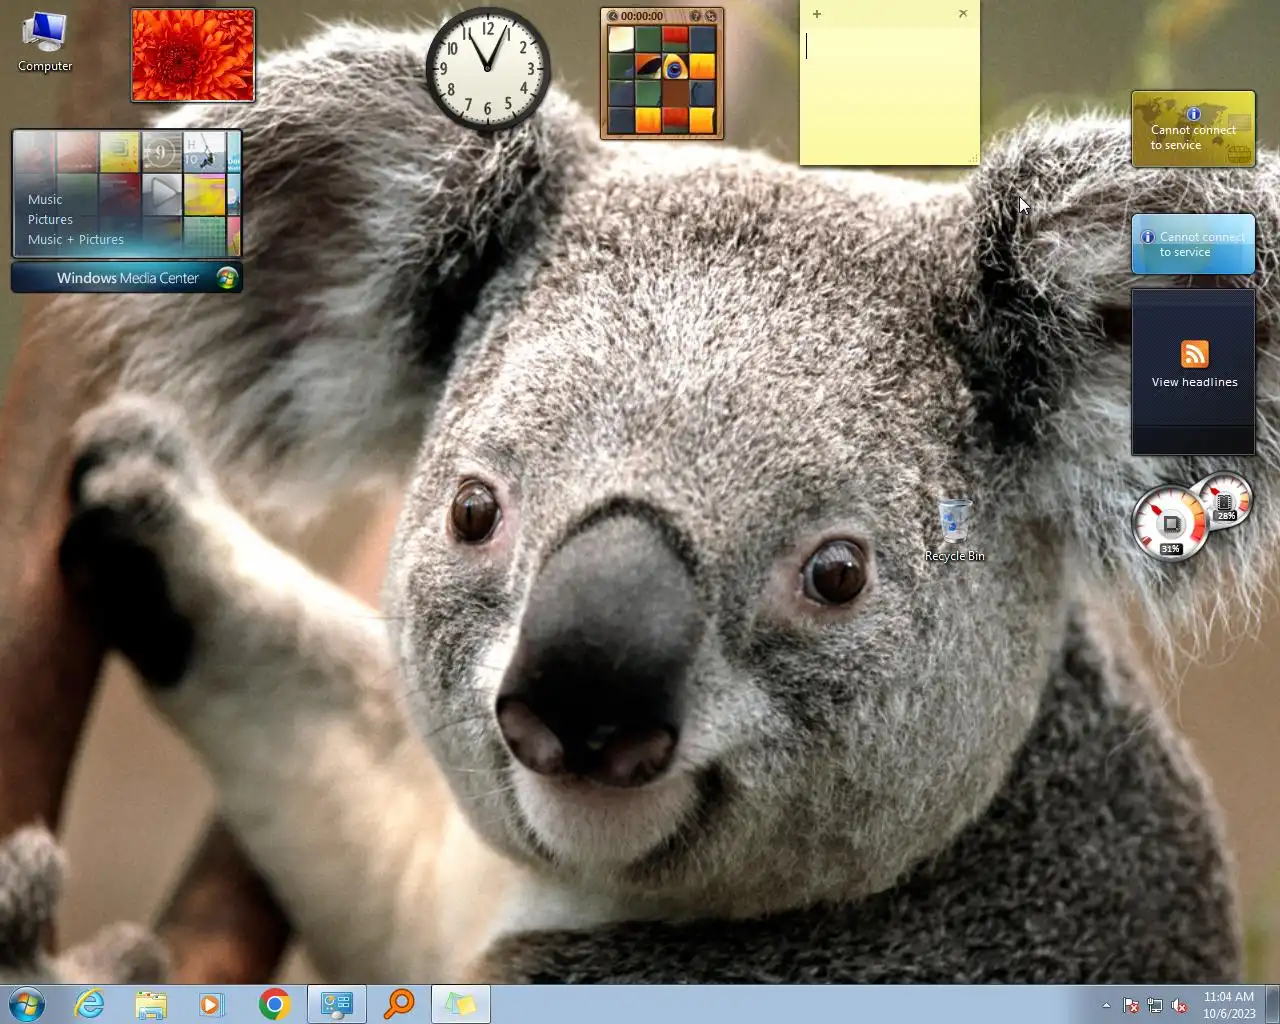Click the CPU meter dial showing 31%
Viewport: 1280px width, 1024px height.
coord(1170,524)
